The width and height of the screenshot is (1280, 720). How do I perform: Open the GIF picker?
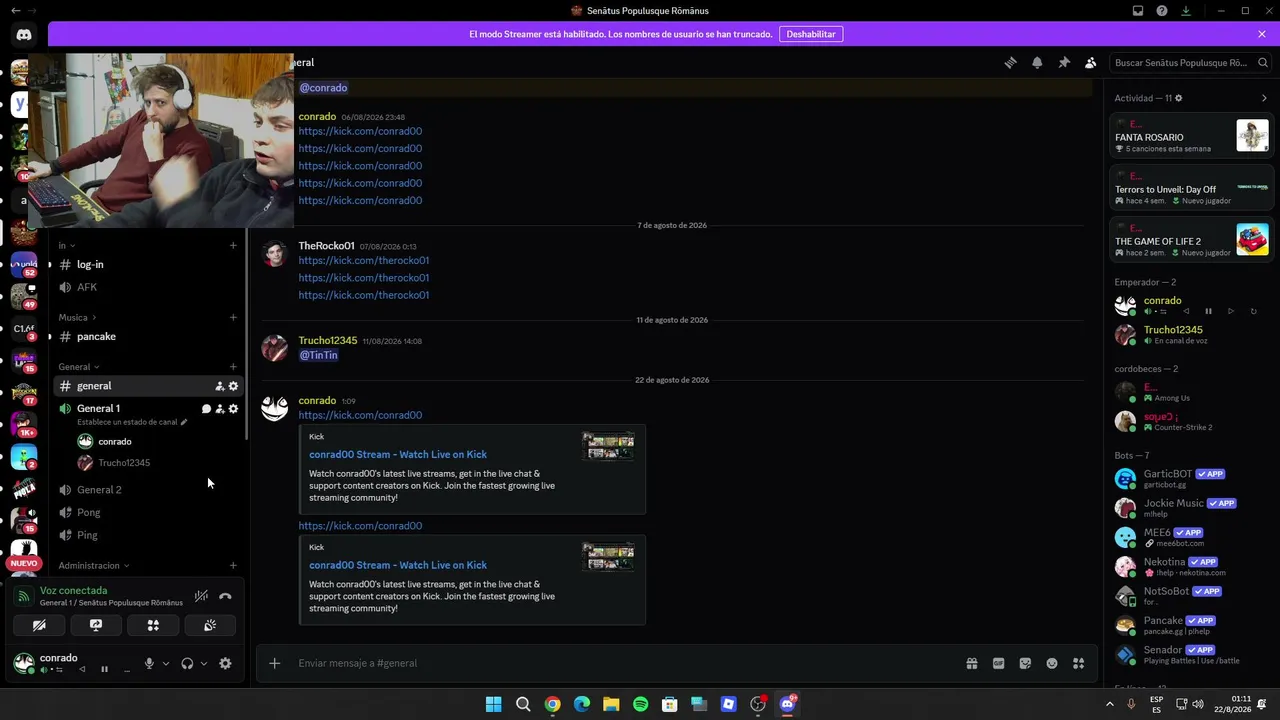point(998,663)
